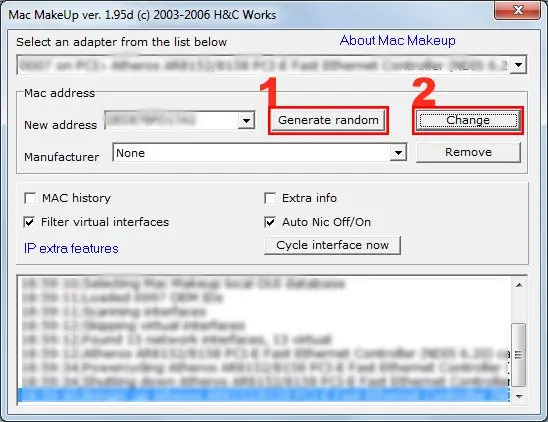Uncheck Filter virtual interfaces
548x422 pixels.
click(x=29, y=222)
